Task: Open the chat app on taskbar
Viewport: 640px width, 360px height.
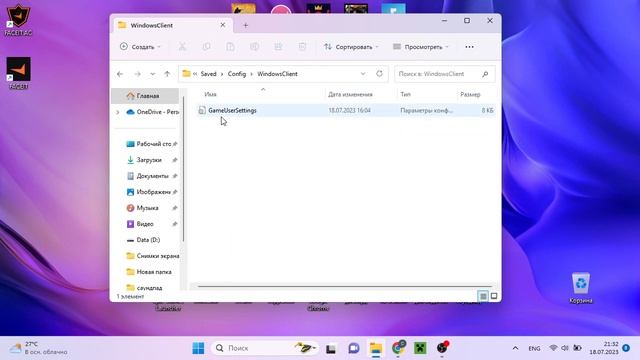Action: pos(353,349)
